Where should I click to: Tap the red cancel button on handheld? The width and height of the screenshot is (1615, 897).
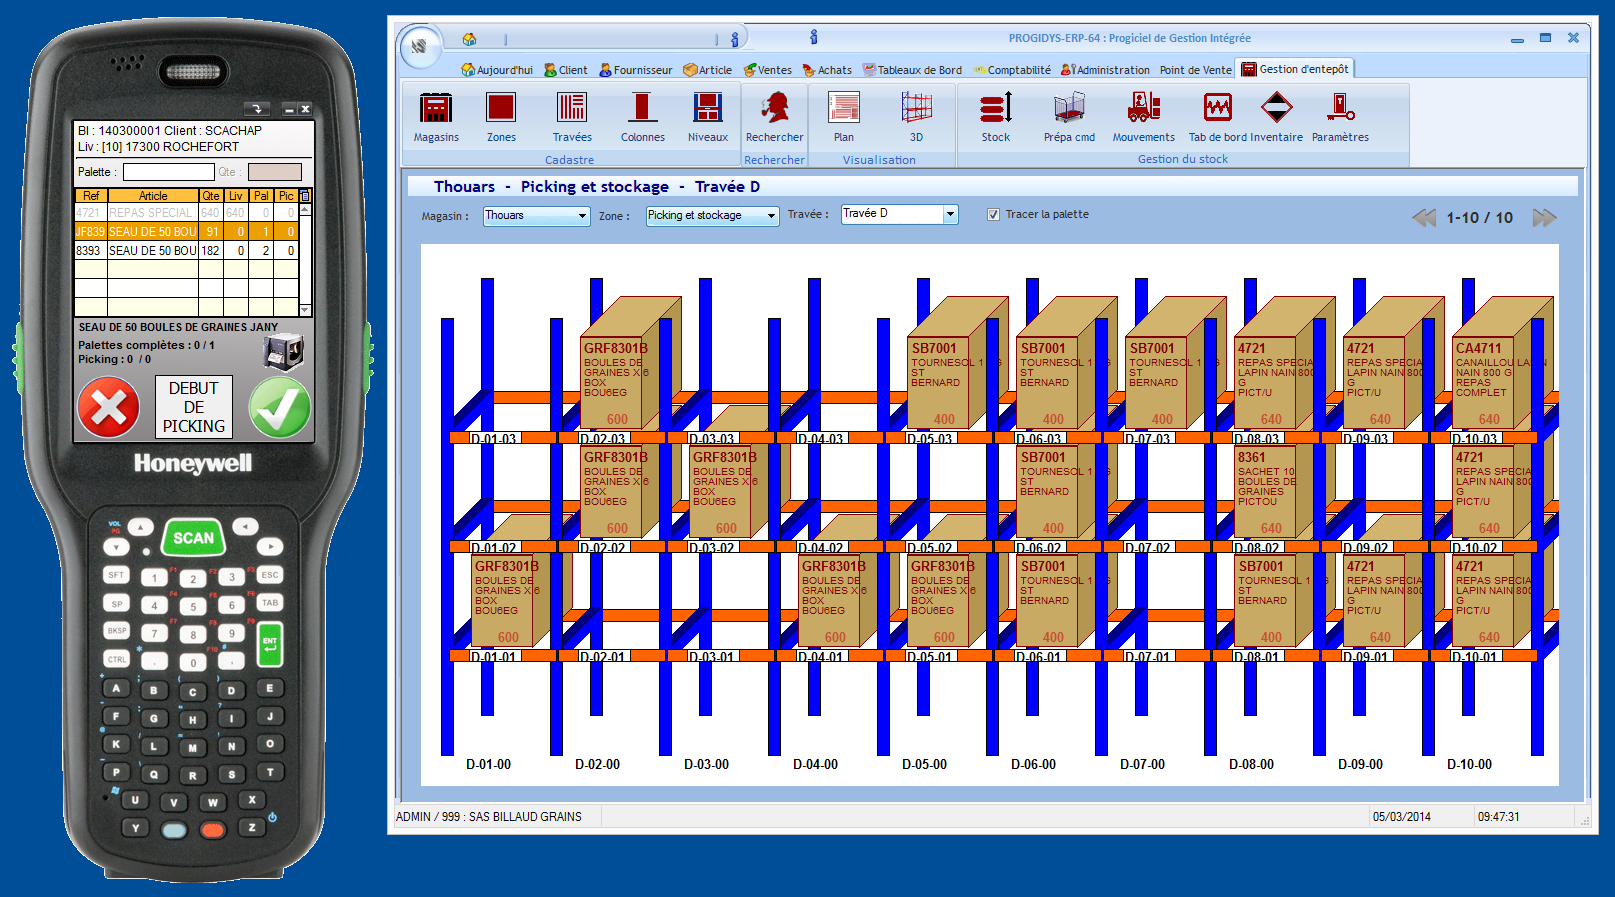(108, 407)
